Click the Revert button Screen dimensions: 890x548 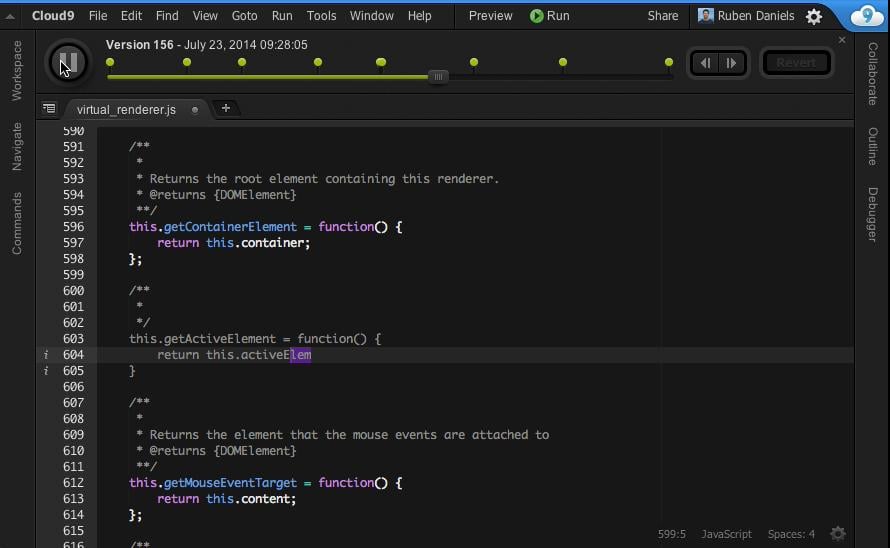[x=796, y=63]
